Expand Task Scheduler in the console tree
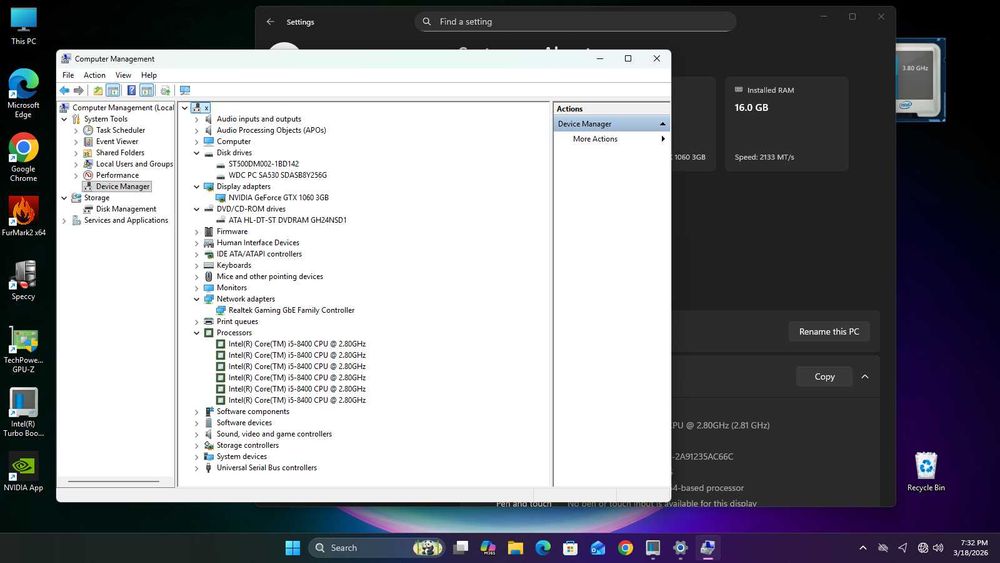1000x563 pixels. point(76,131)
